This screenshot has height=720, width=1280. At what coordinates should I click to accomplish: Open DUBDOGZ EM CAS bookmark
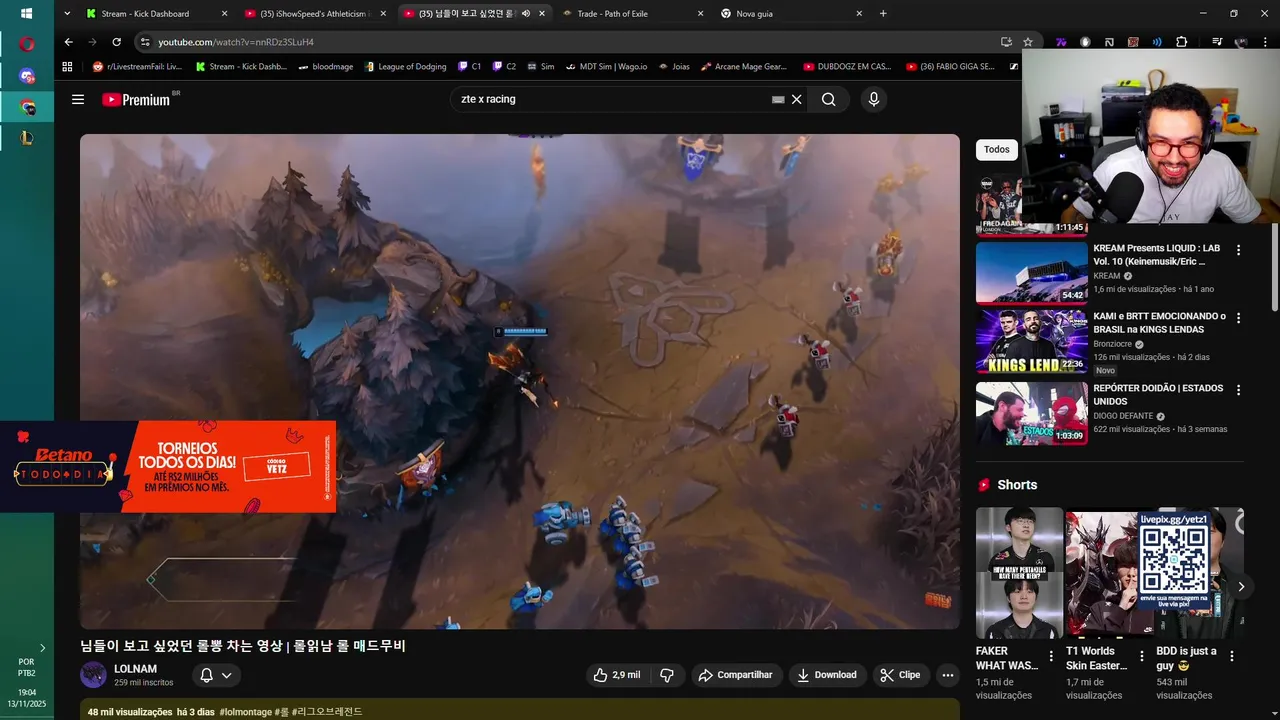[848, 67]
